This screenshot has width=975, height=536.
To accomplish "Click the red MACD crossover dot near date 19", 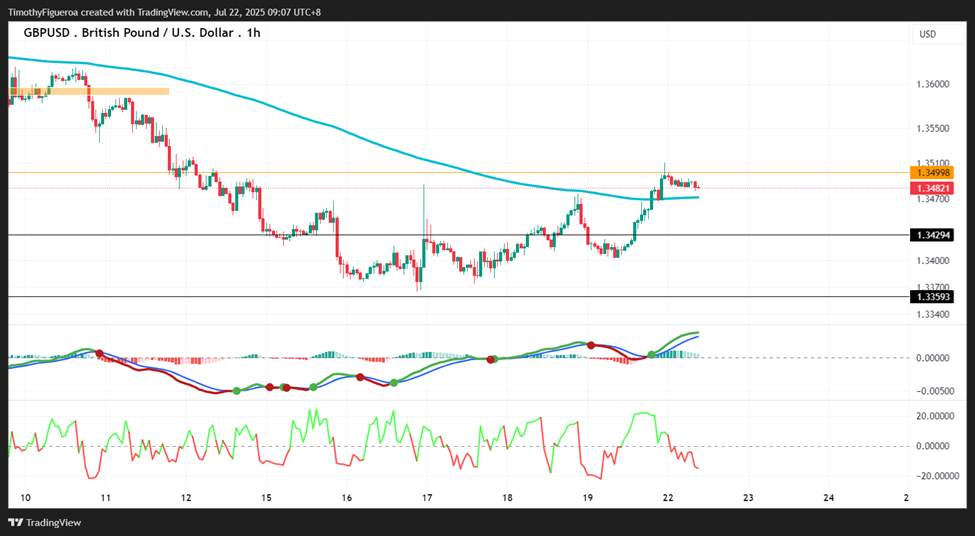I will [x=591, y=345].
